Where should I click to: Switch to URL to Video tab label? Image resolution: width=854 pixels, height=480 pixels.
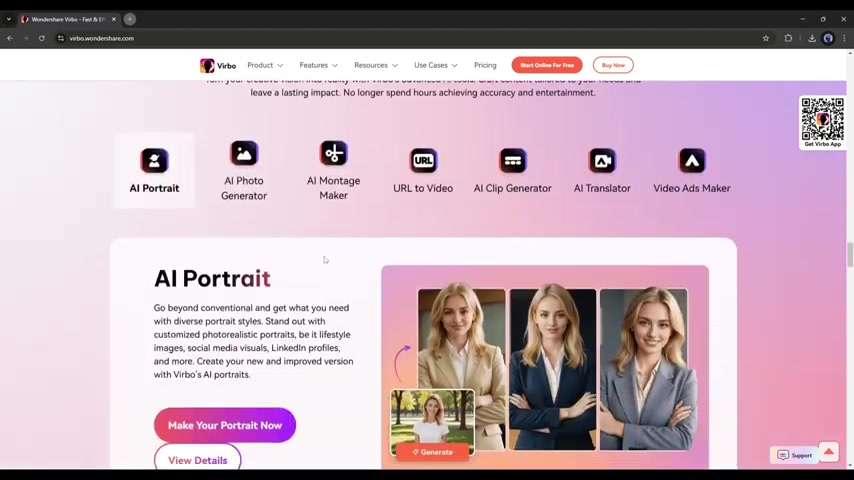423,188
